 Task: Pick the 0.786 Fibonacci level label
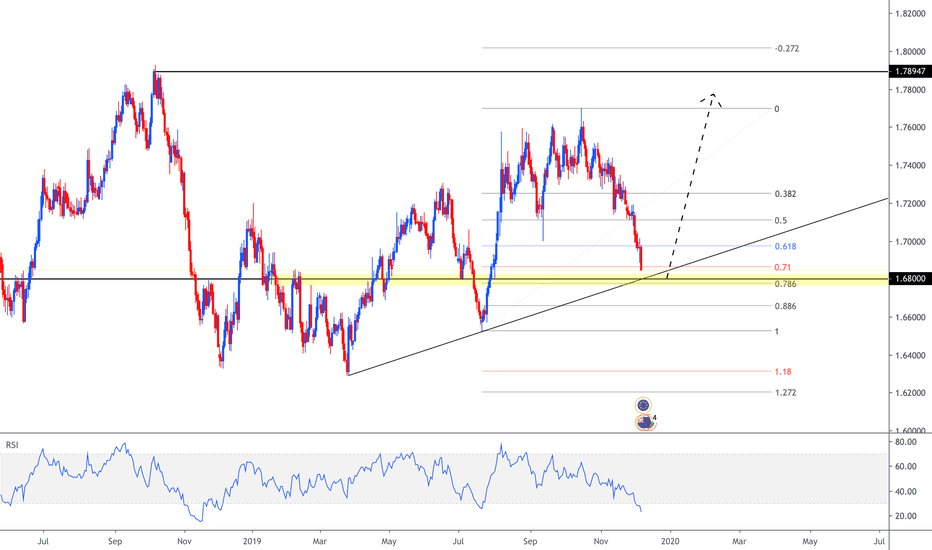tap(785, 284)
